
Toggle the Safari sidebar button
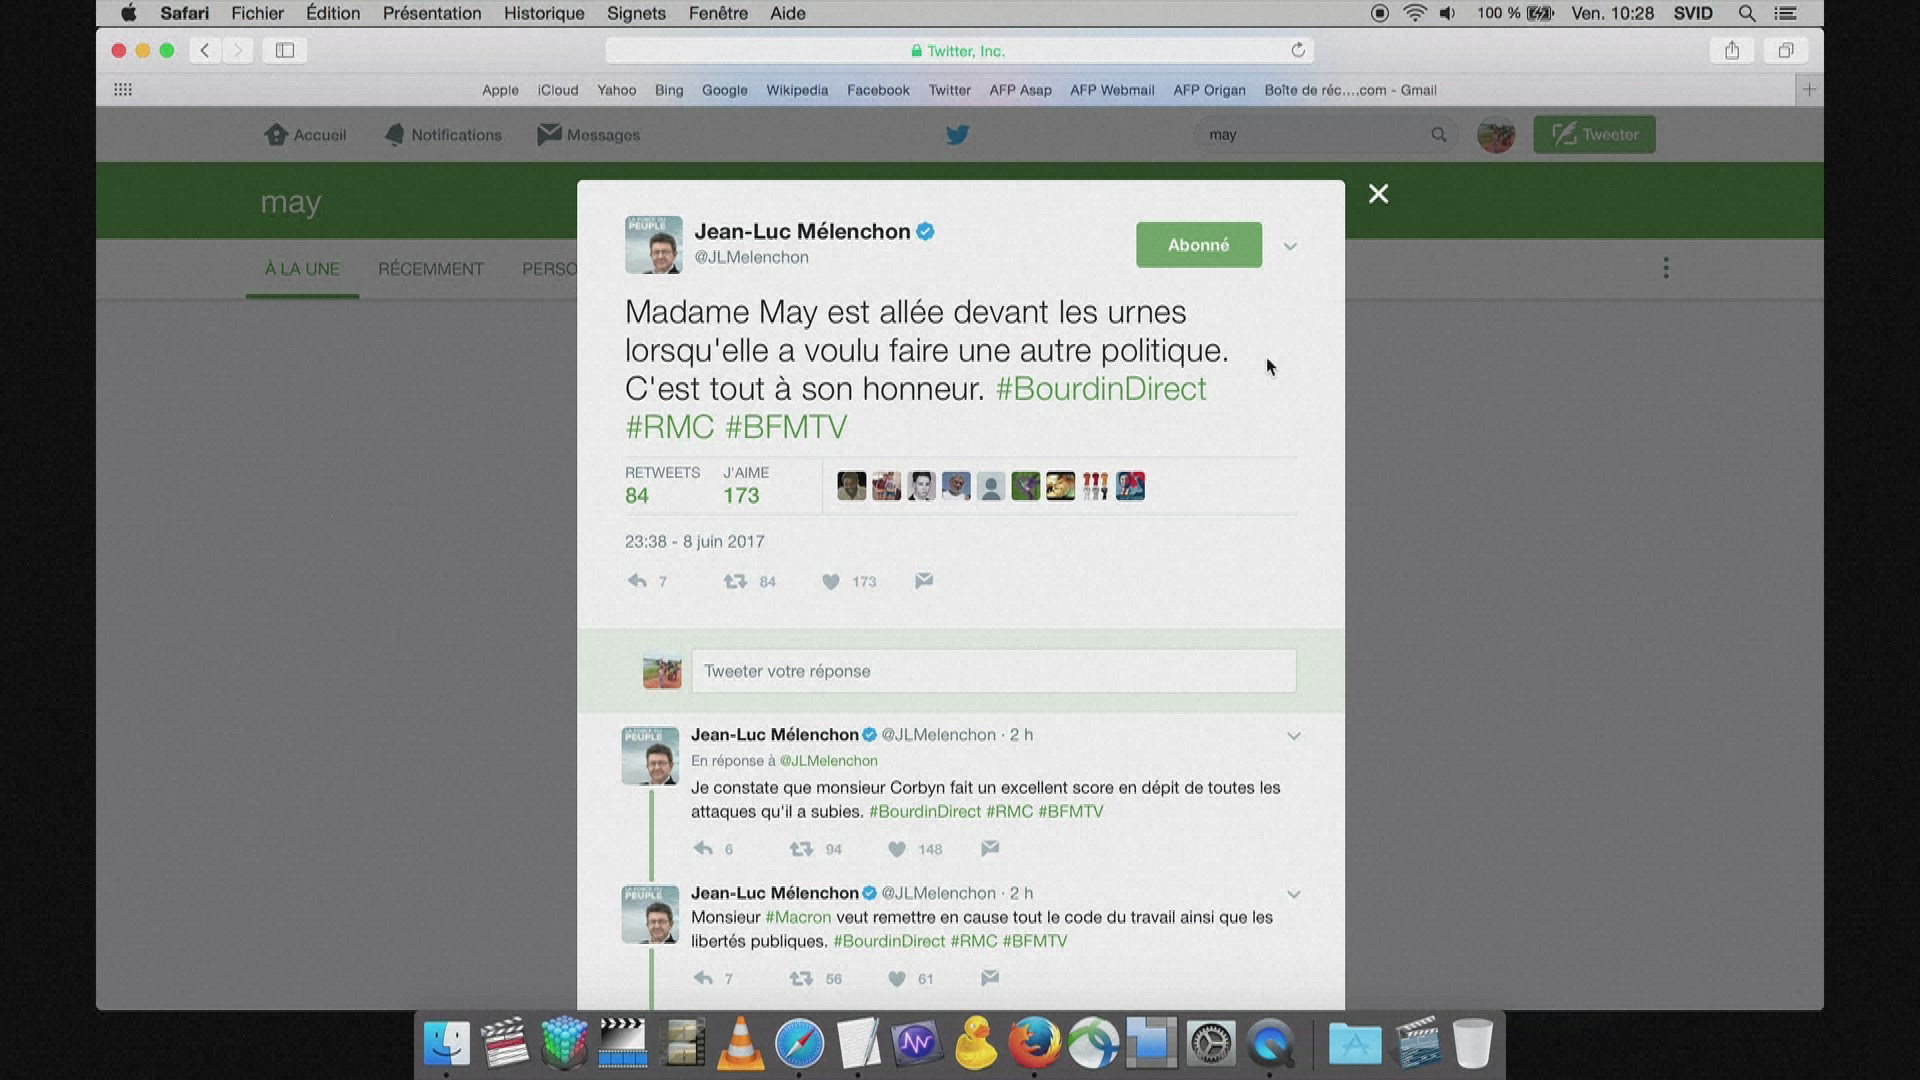(285, 51)
